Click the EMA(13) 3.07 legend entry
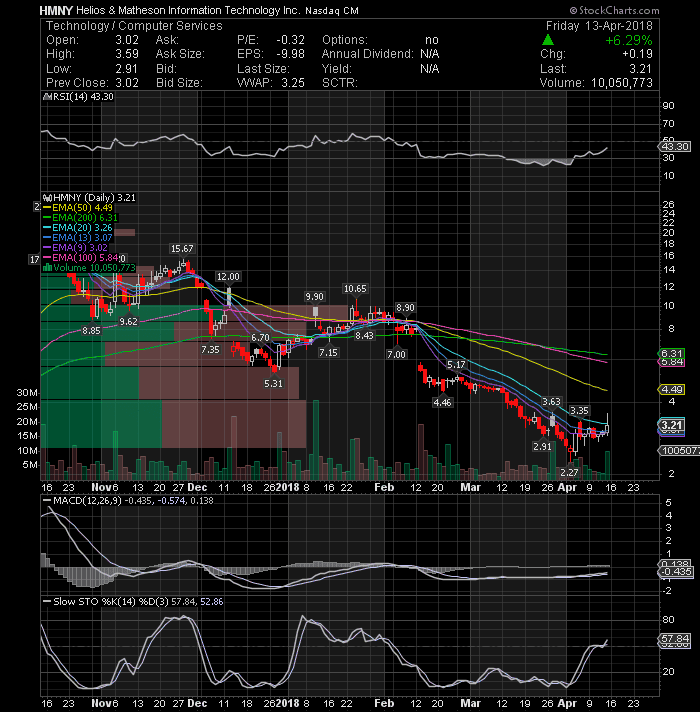Viewport: 700px width, 712px height. [x=78, y=237]
